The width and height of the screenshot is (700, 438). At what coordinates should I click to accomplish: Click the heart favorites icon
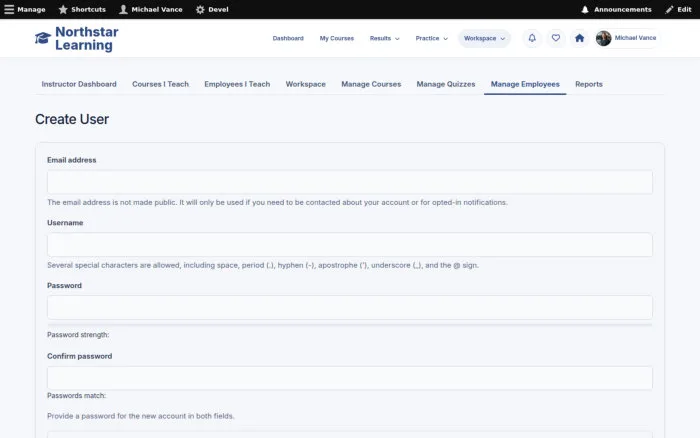click(x=555, y=38)
